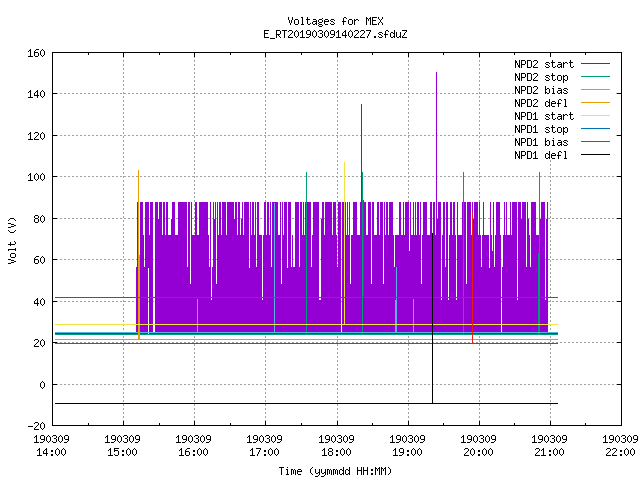This screenshot has width=640, height=480.
Task: Click the purple spike peaking near 135 V
Action: [361, 153]
